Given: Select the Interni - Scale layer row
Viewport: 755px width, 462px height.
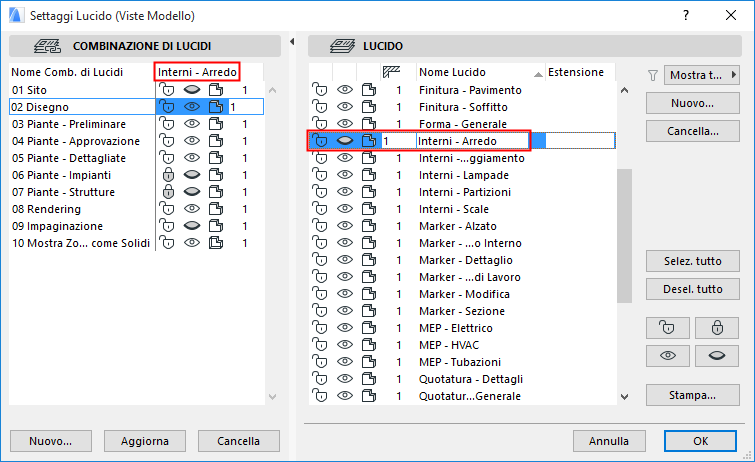Looking at the screenshot, I should [469, 209].
